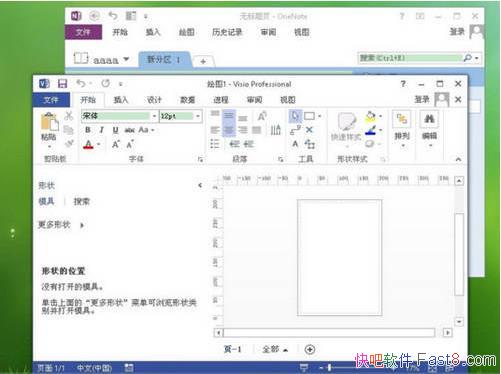Open the 排列 Arrange dropdown
The width and height of the screenshot is (501, 374).
tap(402, 129)
